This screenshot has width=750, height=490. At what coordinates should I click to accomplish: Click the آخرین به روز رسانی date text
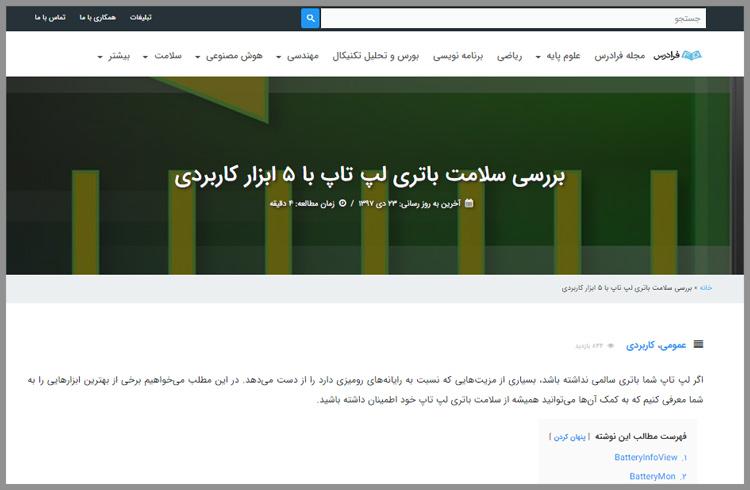(x=409, y=203)
